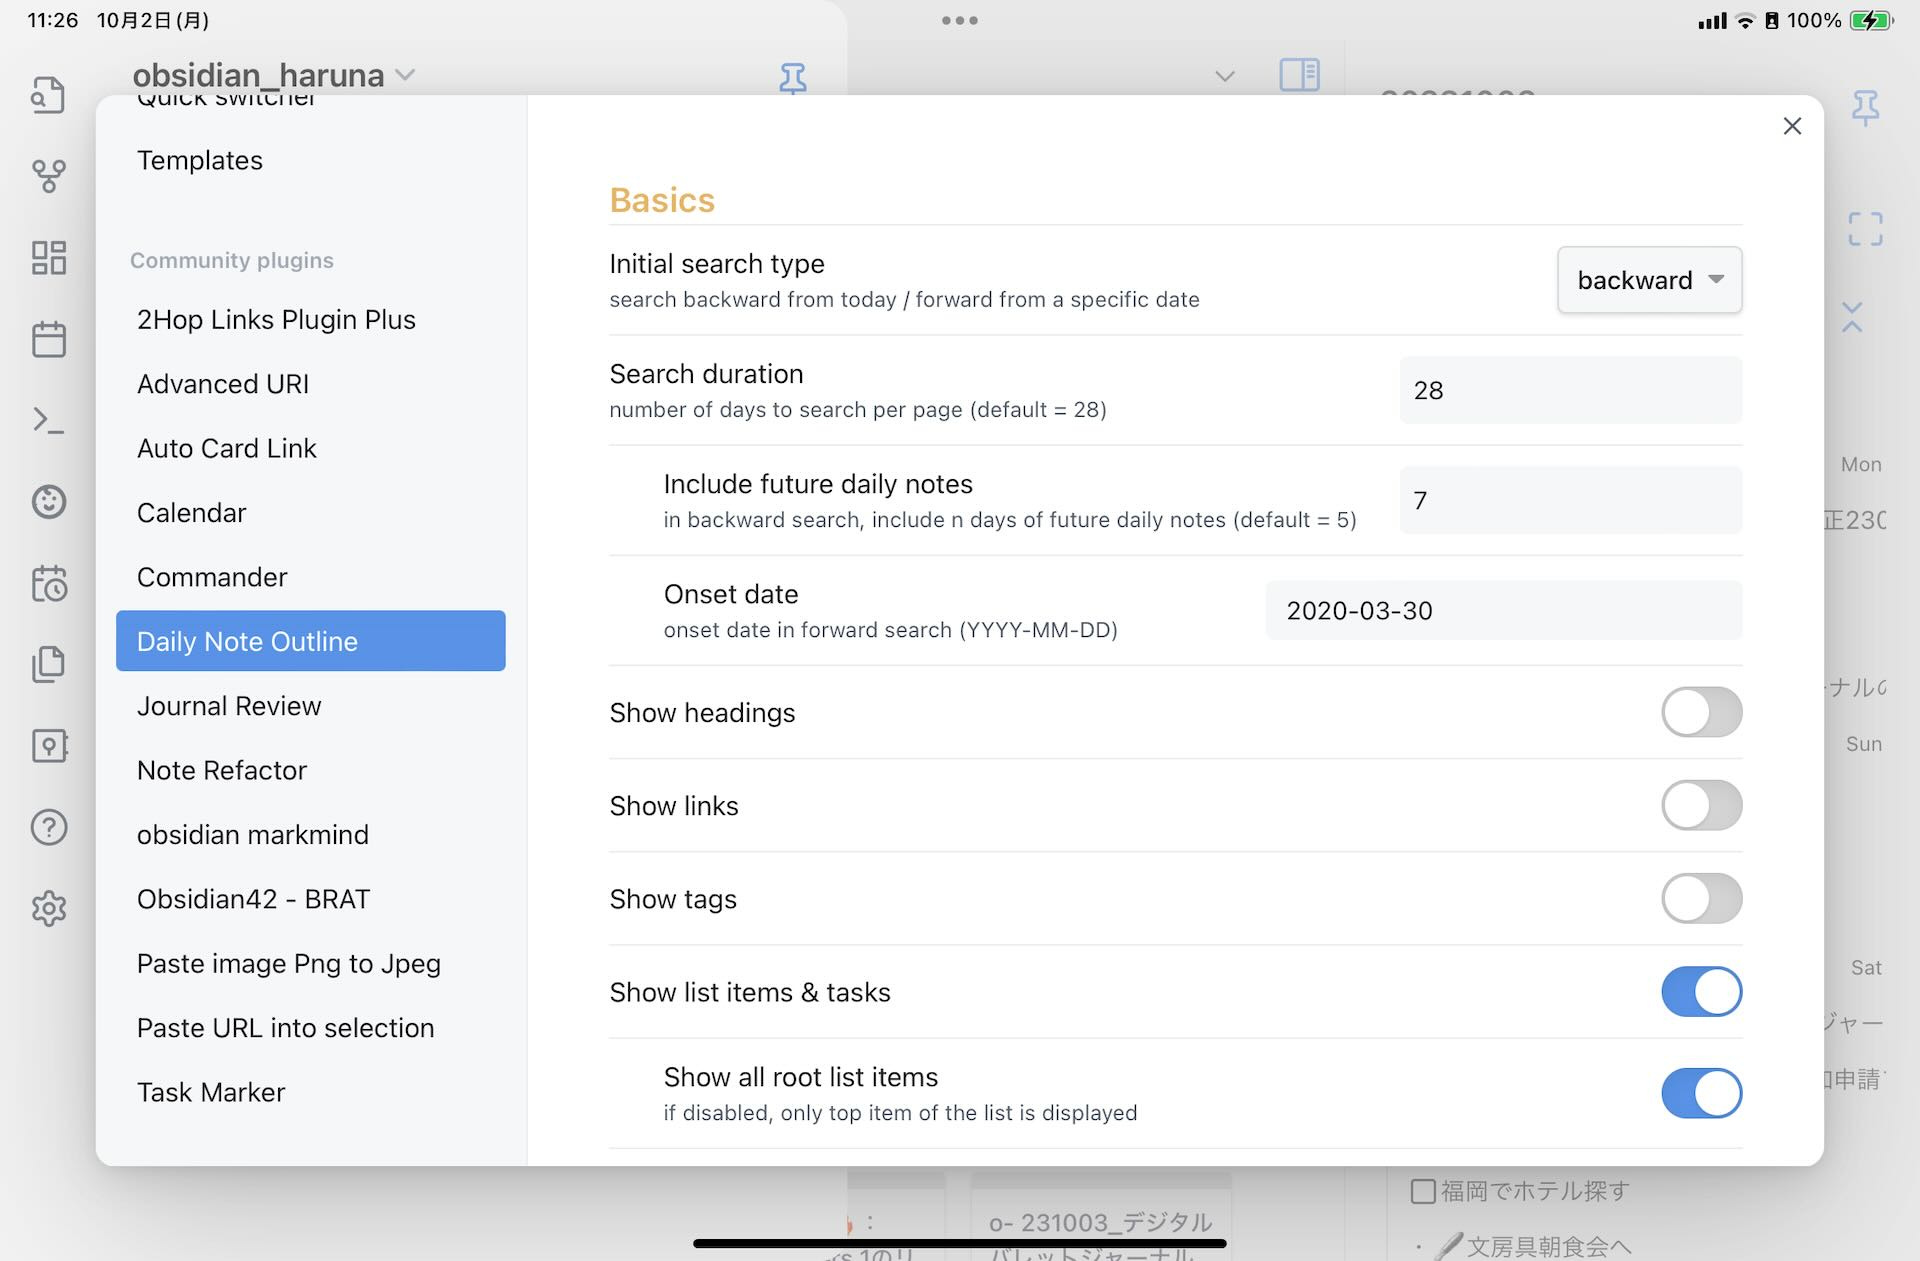Open command palette terminal icon
The width and height of the screenshot is (1920, 1261).
(48, 420)
